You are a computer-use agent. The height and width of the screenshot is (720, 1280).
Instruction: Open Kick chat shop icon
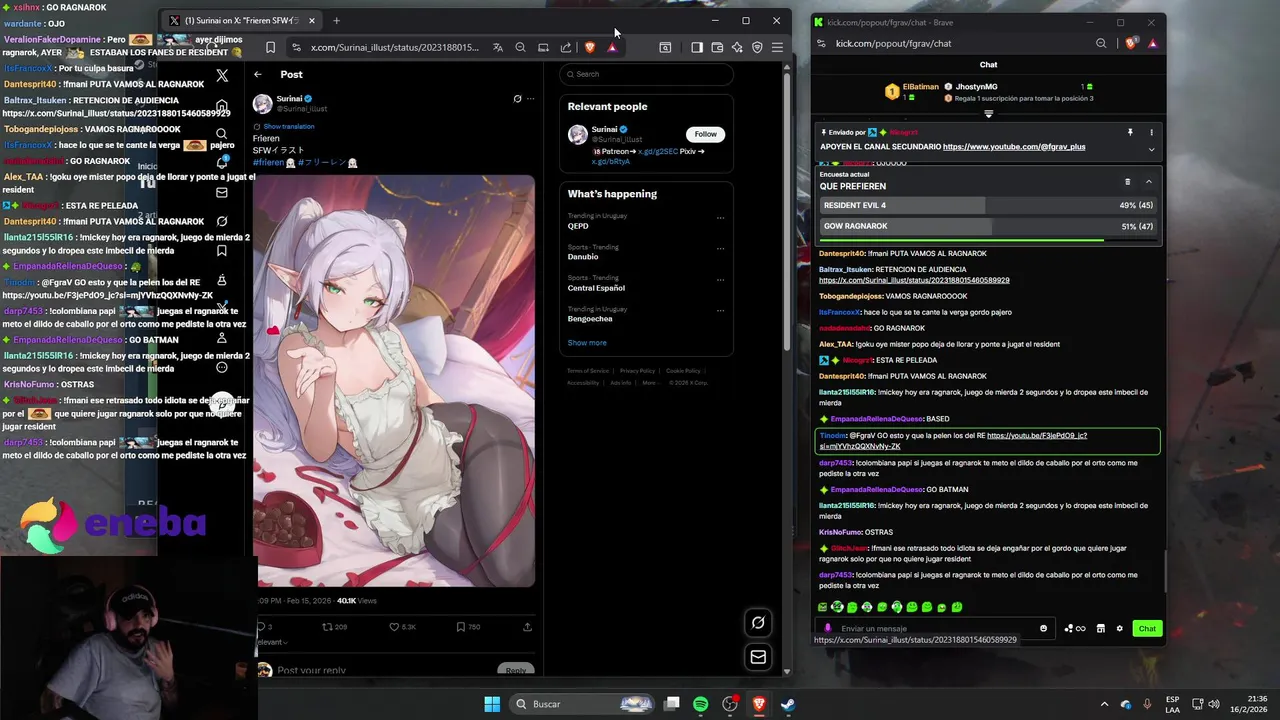1101,629
